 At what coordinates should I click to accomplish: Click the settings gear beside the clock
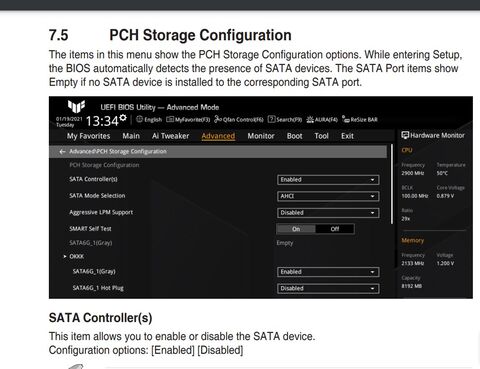click(123, 117)
